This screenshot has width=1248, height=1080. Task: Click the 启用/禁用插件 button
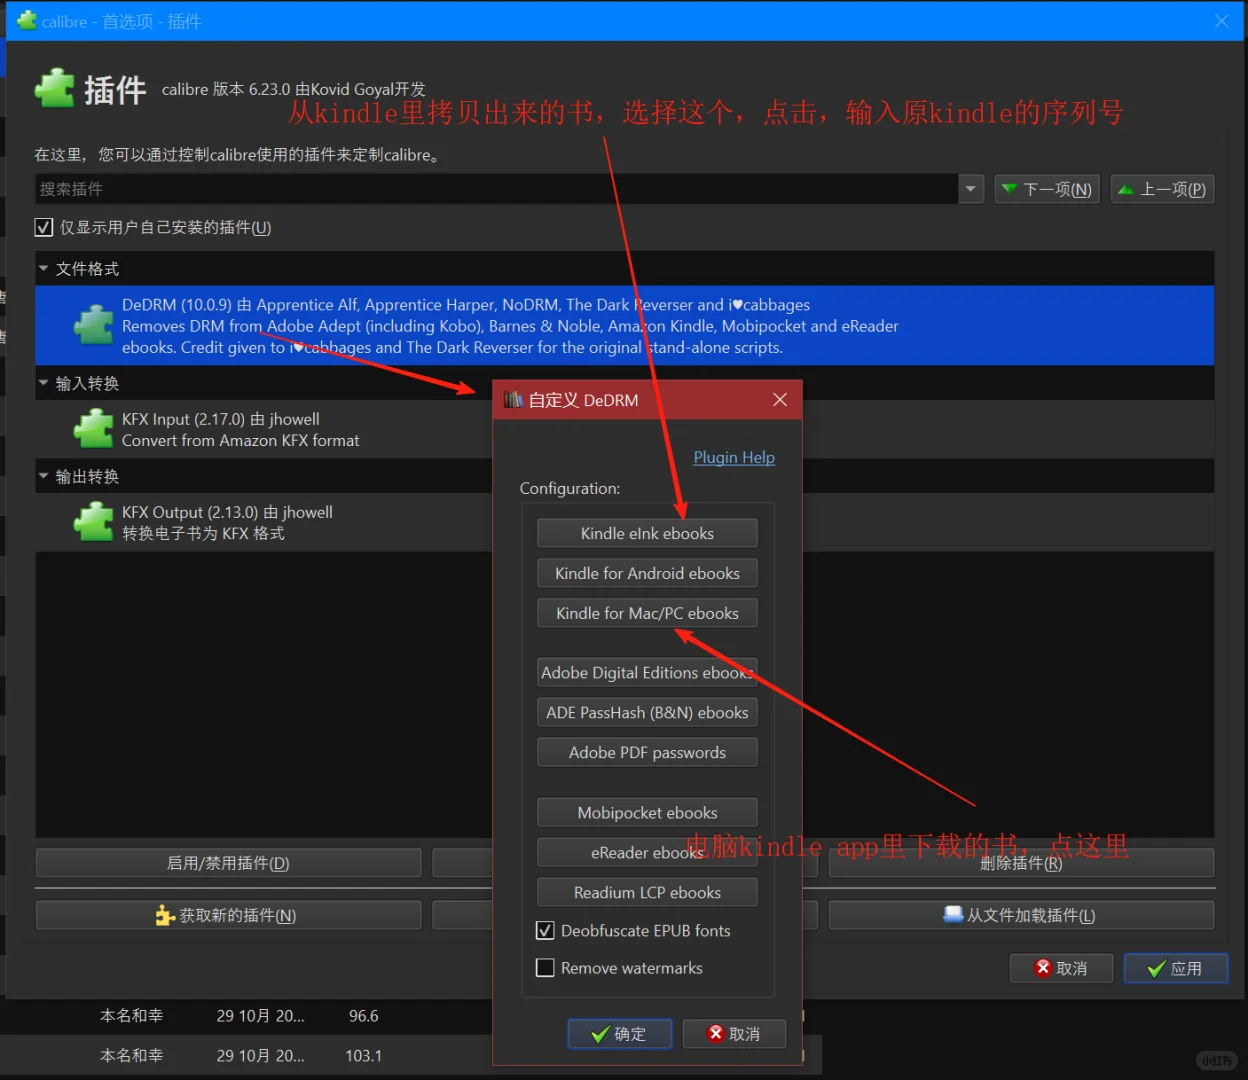click(x=228, y=863)
